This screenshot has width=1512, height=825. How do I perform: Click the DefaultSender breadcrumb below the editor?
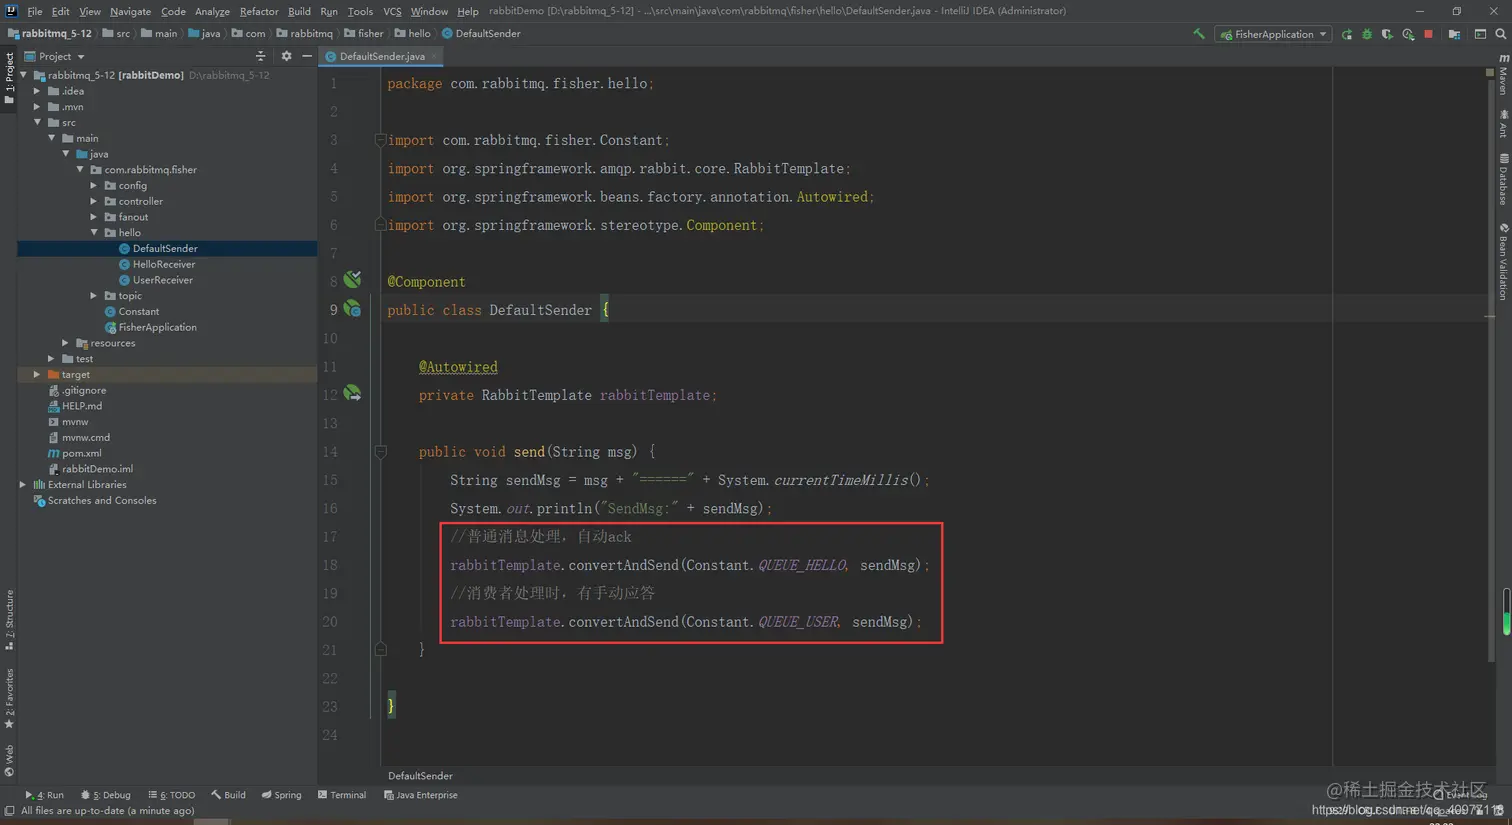coord(420,776)
